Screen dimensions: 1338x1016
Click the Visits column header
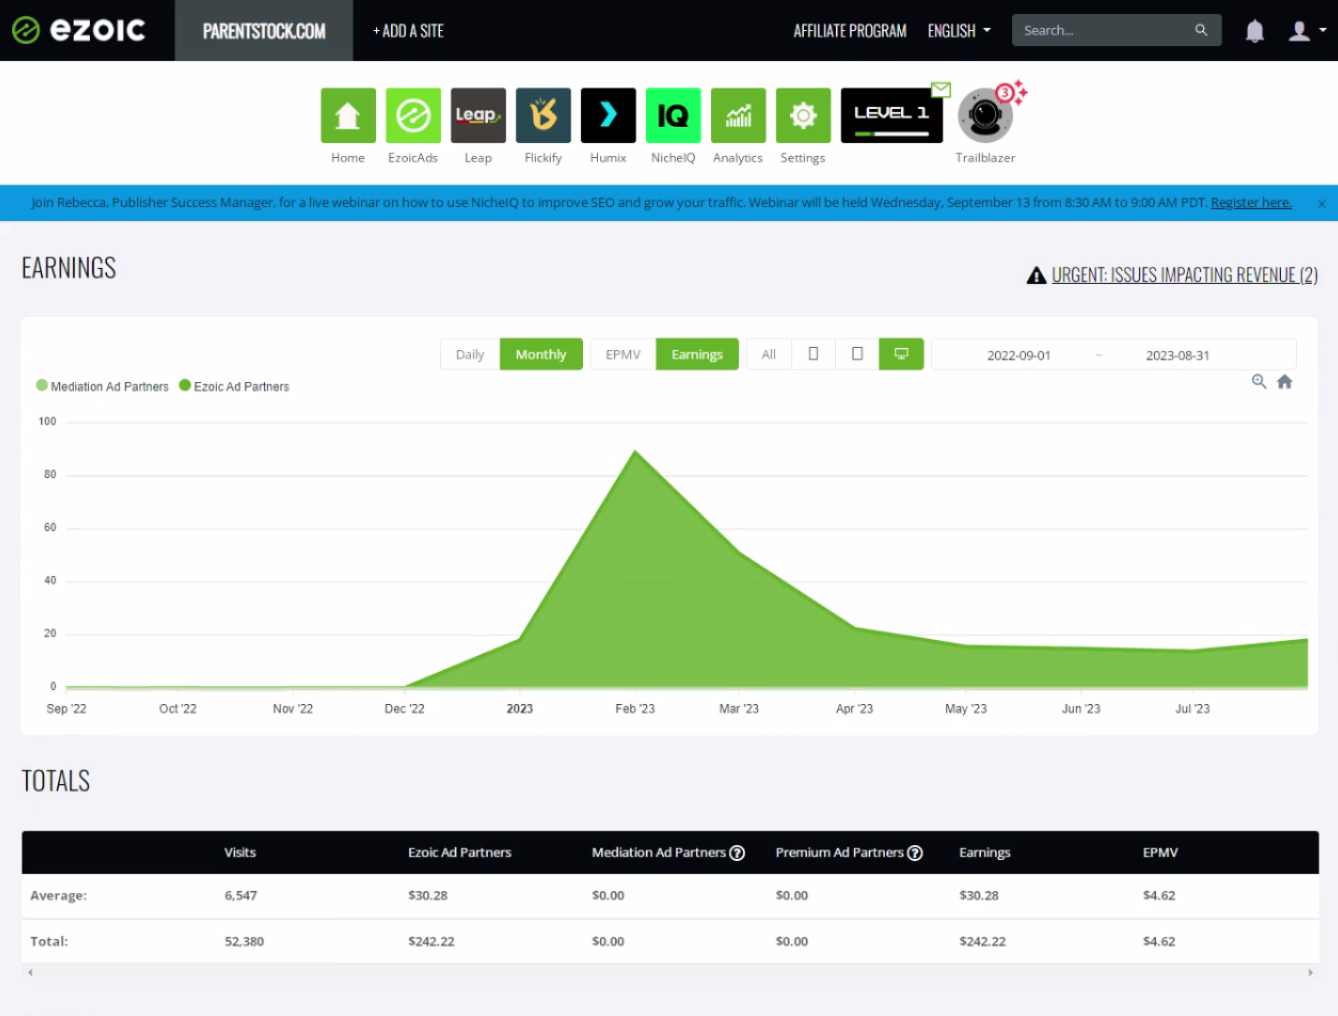(240, 853)
